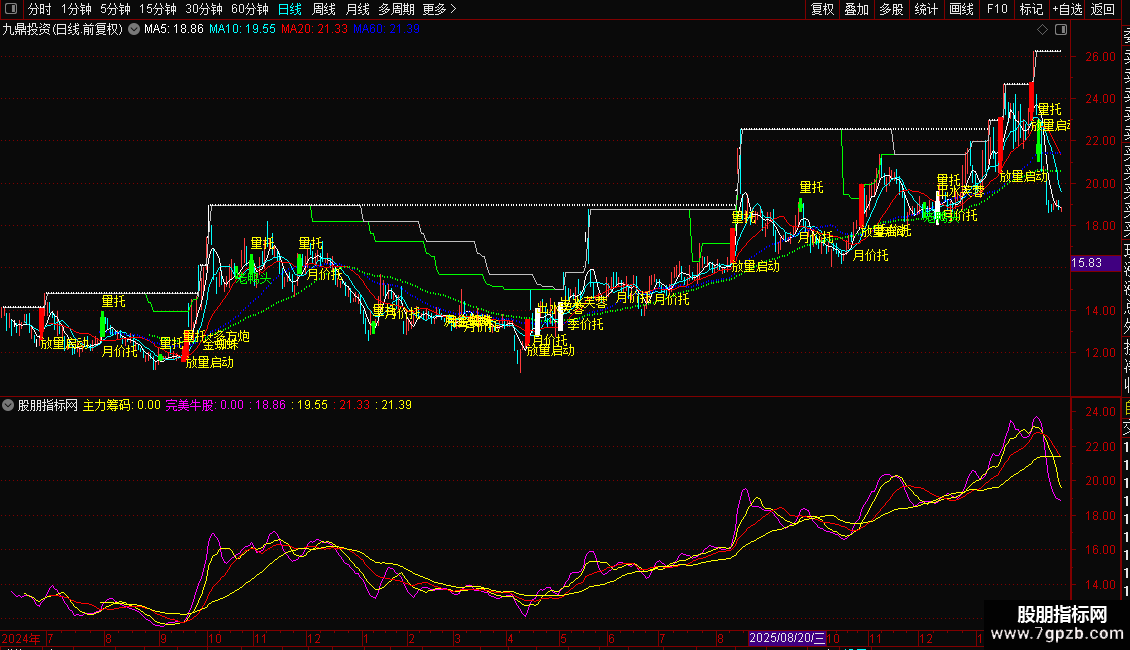Screen dimensions: 1130x650
Task: Select the 5分钟 period
Action: click(115, 9)
